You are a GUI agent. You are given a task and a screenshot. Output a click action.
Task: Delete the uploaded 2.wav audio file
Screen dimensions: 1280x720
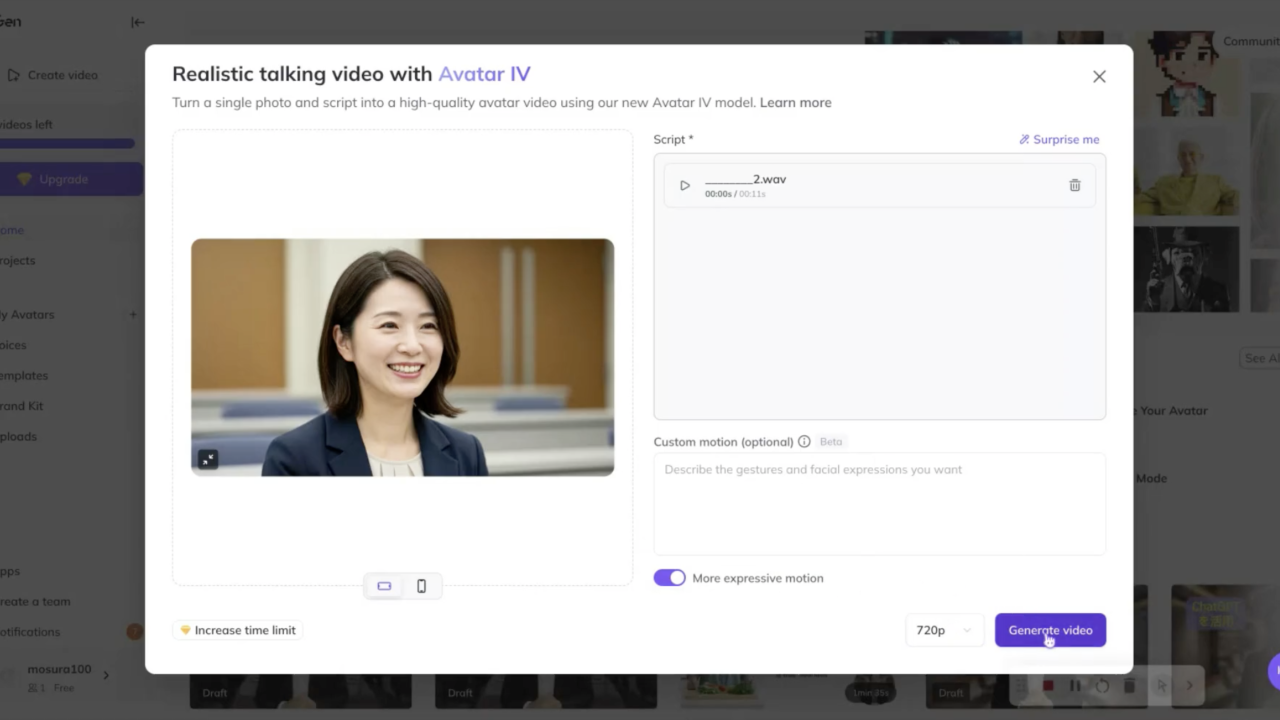[1075, 185]
